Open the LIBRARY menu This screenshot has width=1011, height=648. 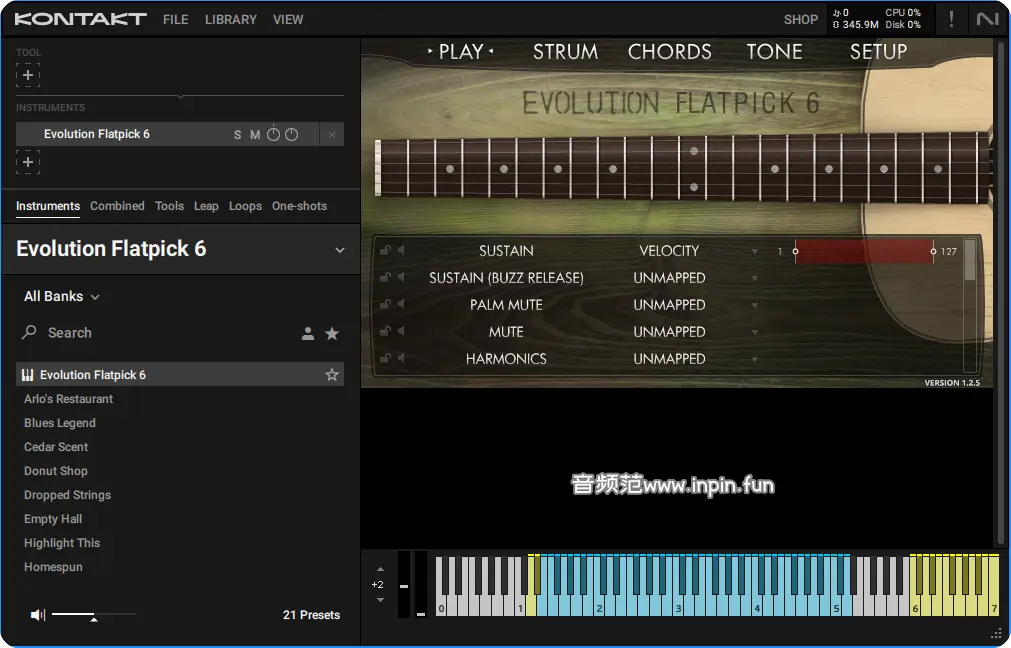(230, 19)
